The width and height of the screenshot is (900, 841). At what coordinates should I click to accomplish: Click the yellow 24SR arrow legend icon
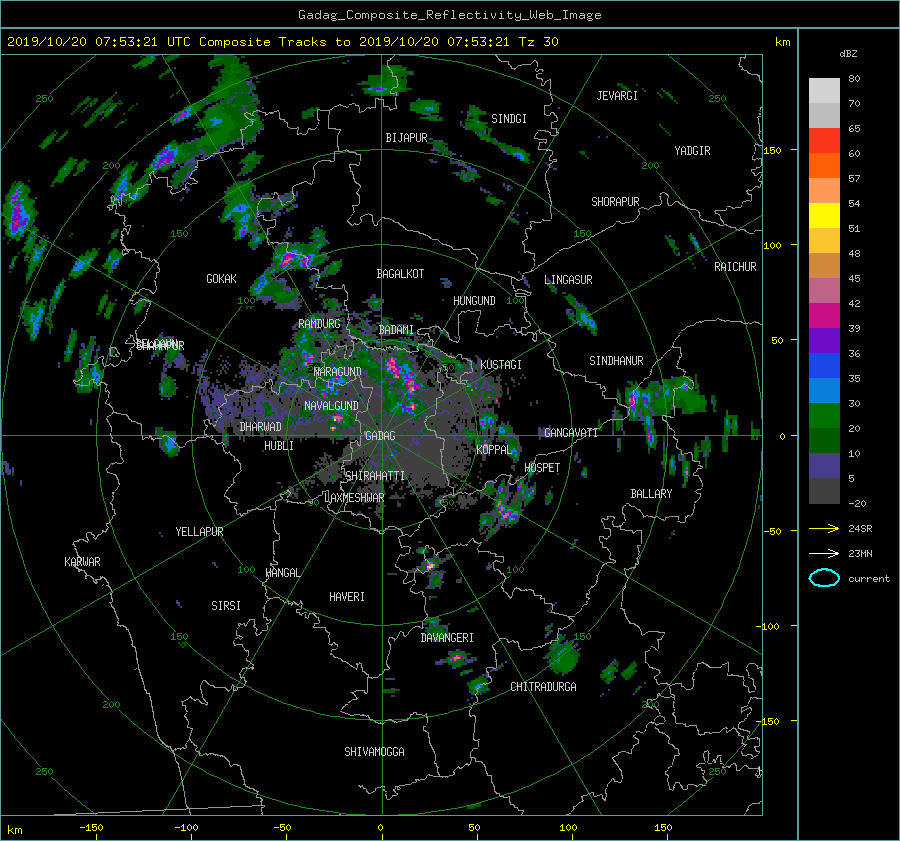[824, 528]
